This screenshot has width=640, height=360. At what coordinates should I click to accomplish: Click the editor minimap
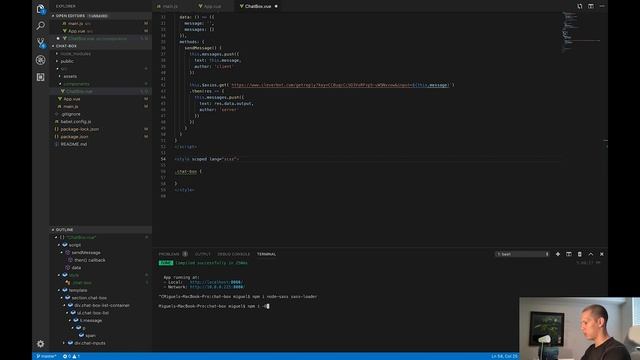(x=581, y=33)
